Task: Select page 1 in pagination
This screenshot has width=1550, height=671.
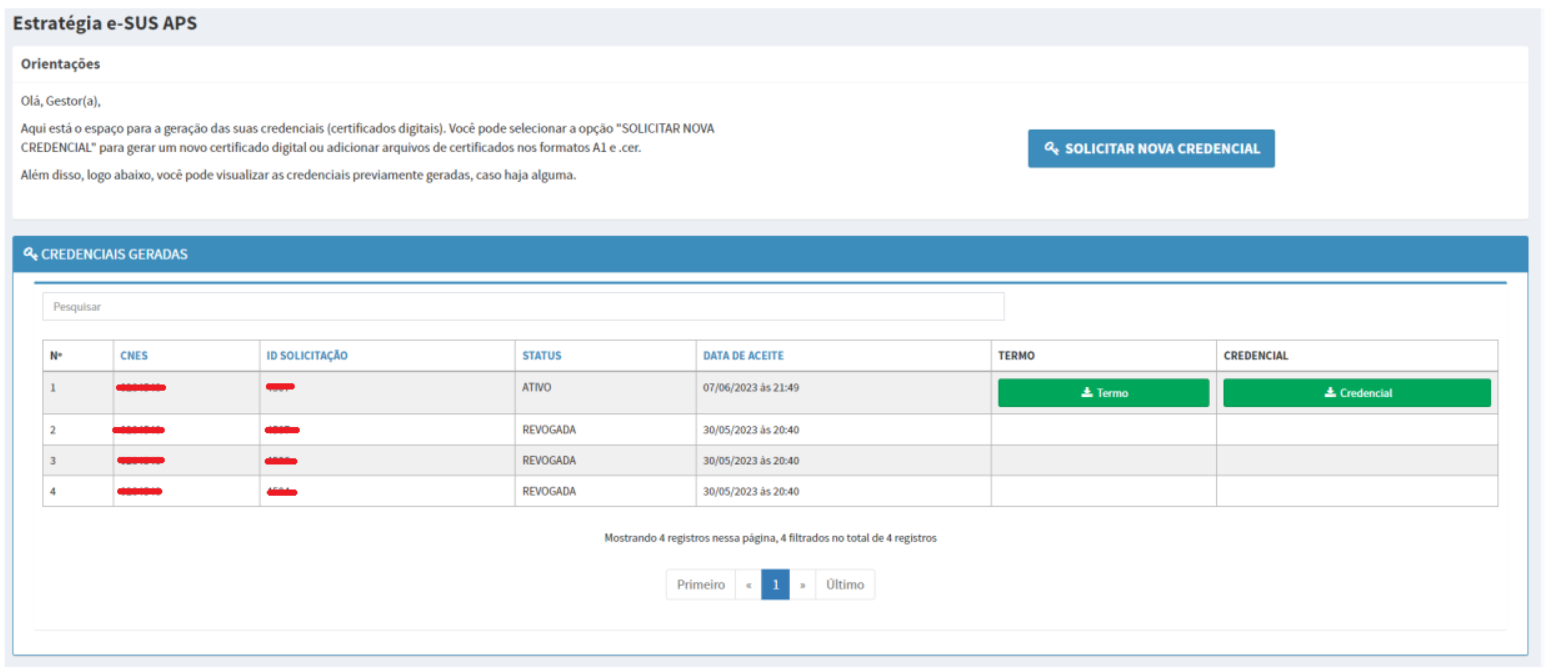Action: [775, 585]
